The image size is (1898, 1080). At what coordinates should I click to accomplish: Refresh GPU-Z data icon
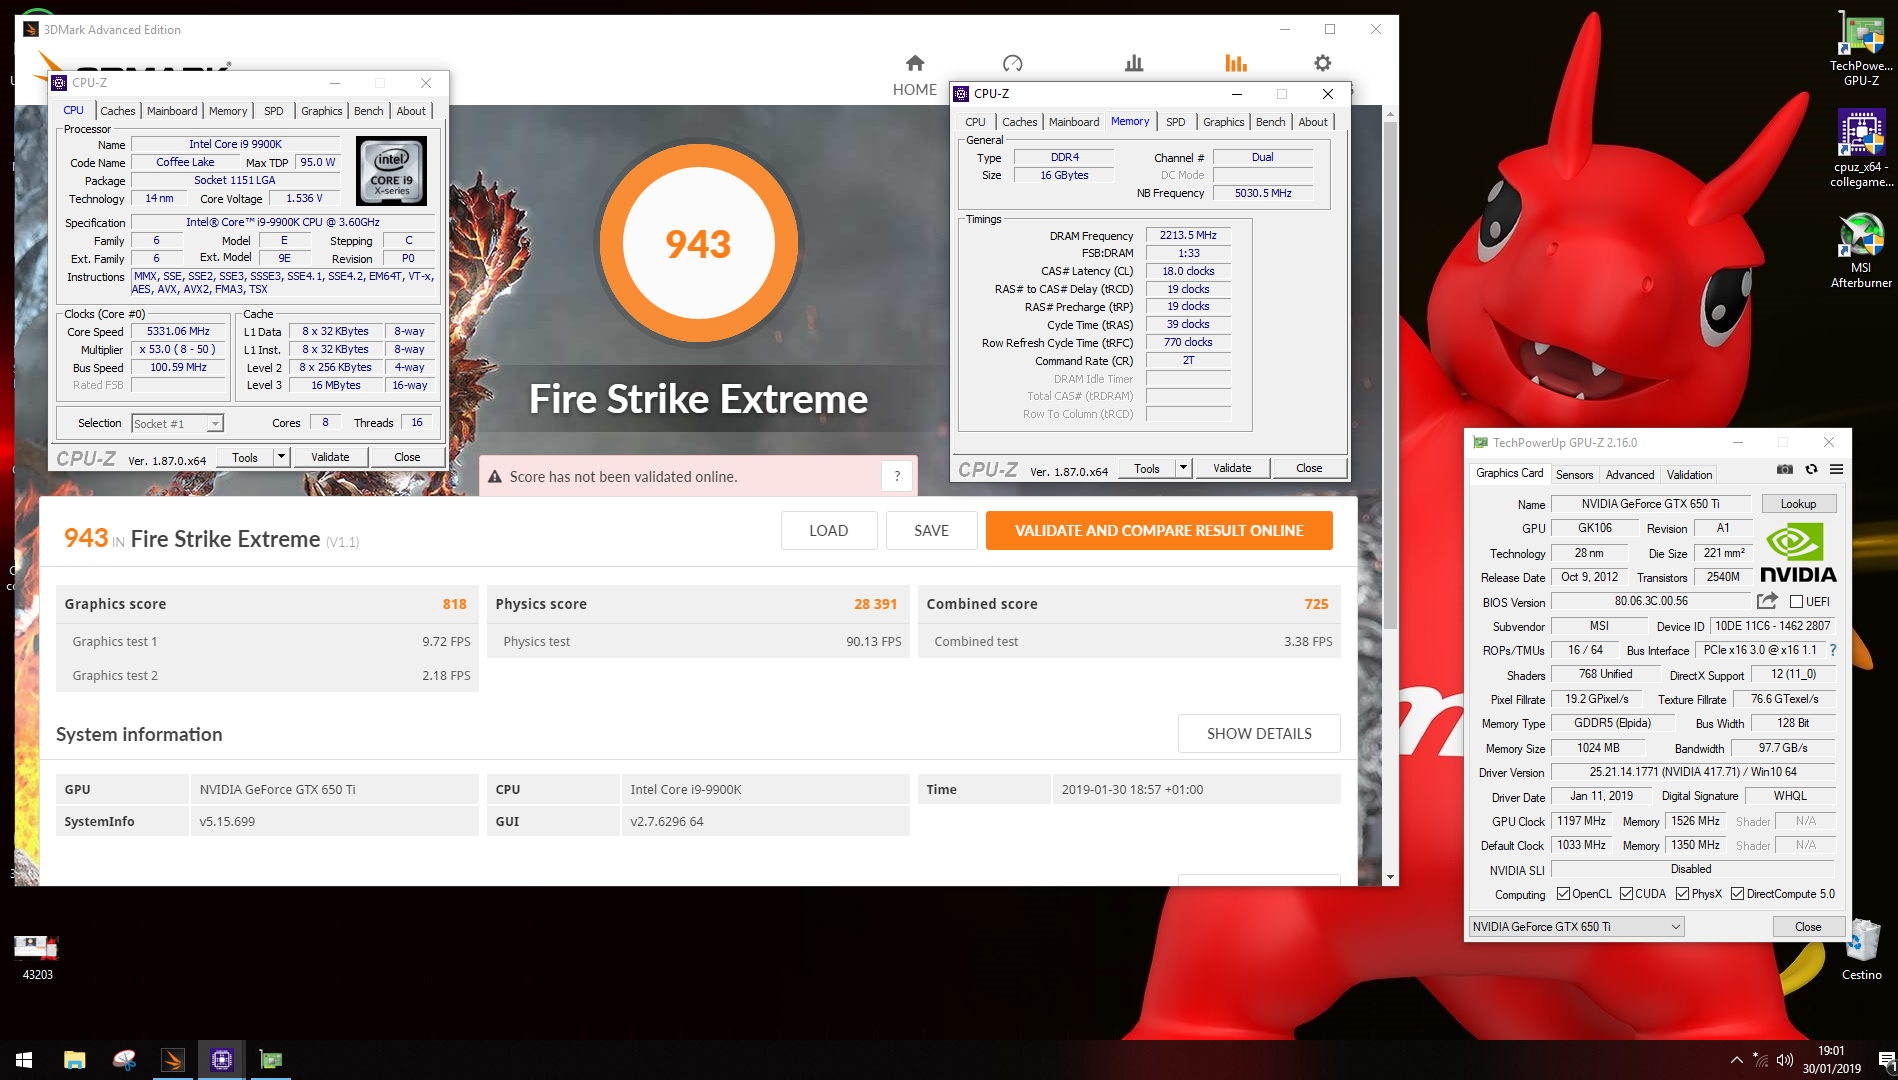pyautogui.click(x=1811, y=469)
